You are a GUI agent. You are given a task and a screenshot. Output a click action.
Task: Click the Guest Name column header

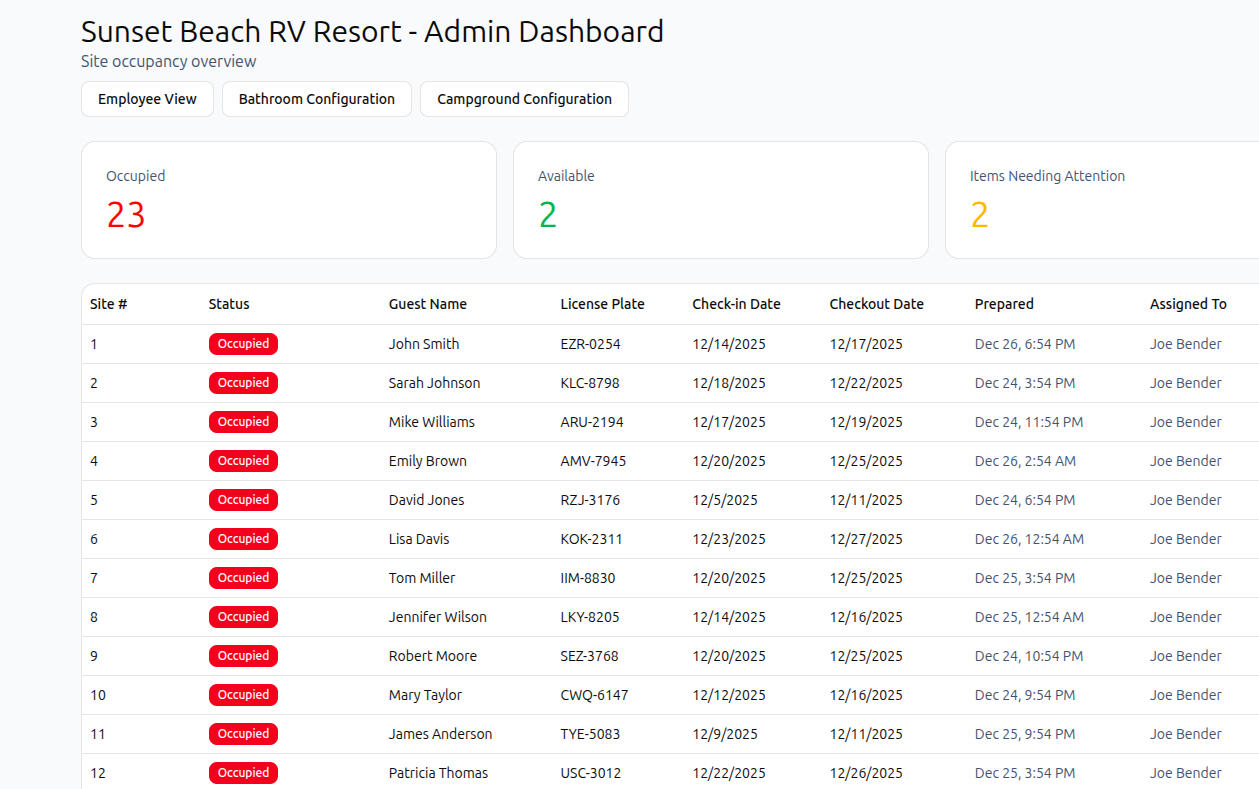click(427, 304)
